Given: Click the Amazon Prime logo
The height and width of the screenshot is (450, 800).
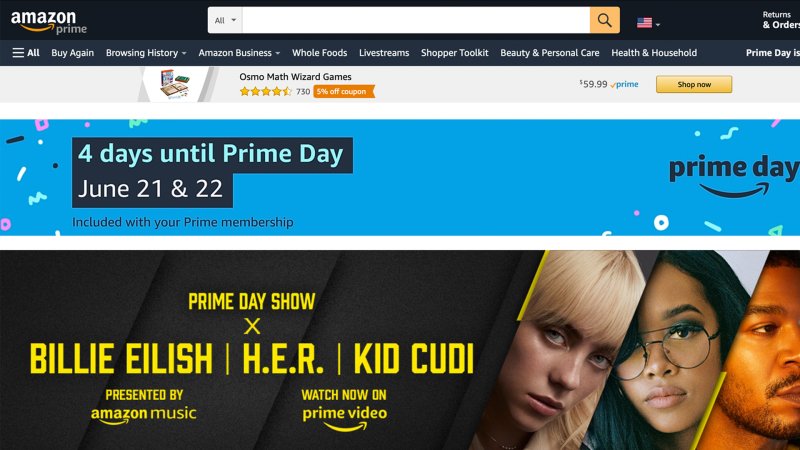Looking at the screenshot, I should click(49, 22).
